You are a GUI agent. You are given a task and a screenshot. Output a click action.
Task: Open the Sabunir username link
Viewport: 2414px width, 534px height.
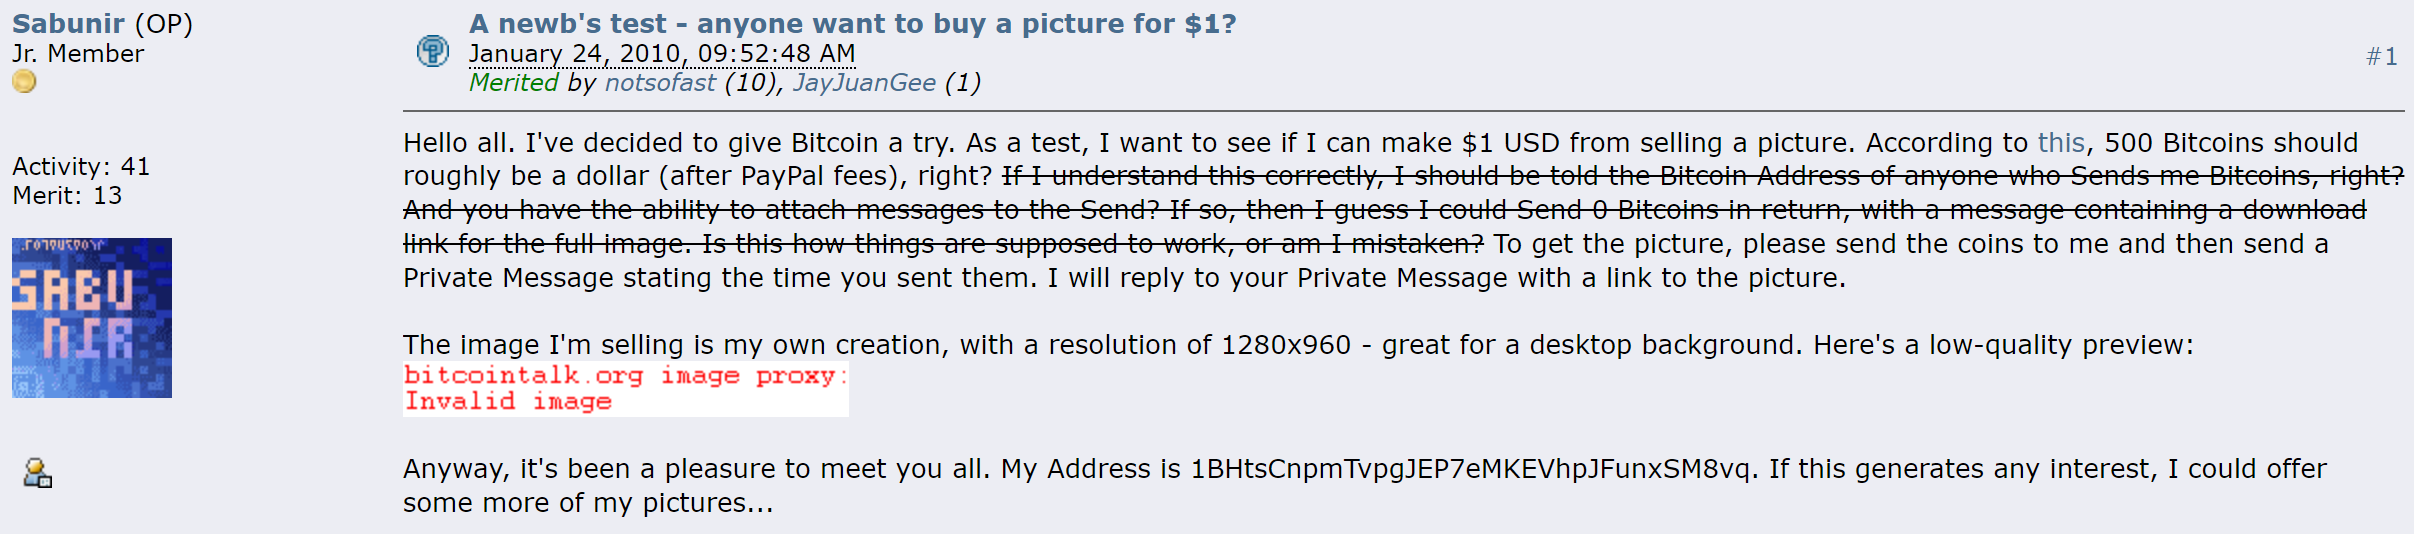(68, 23)
